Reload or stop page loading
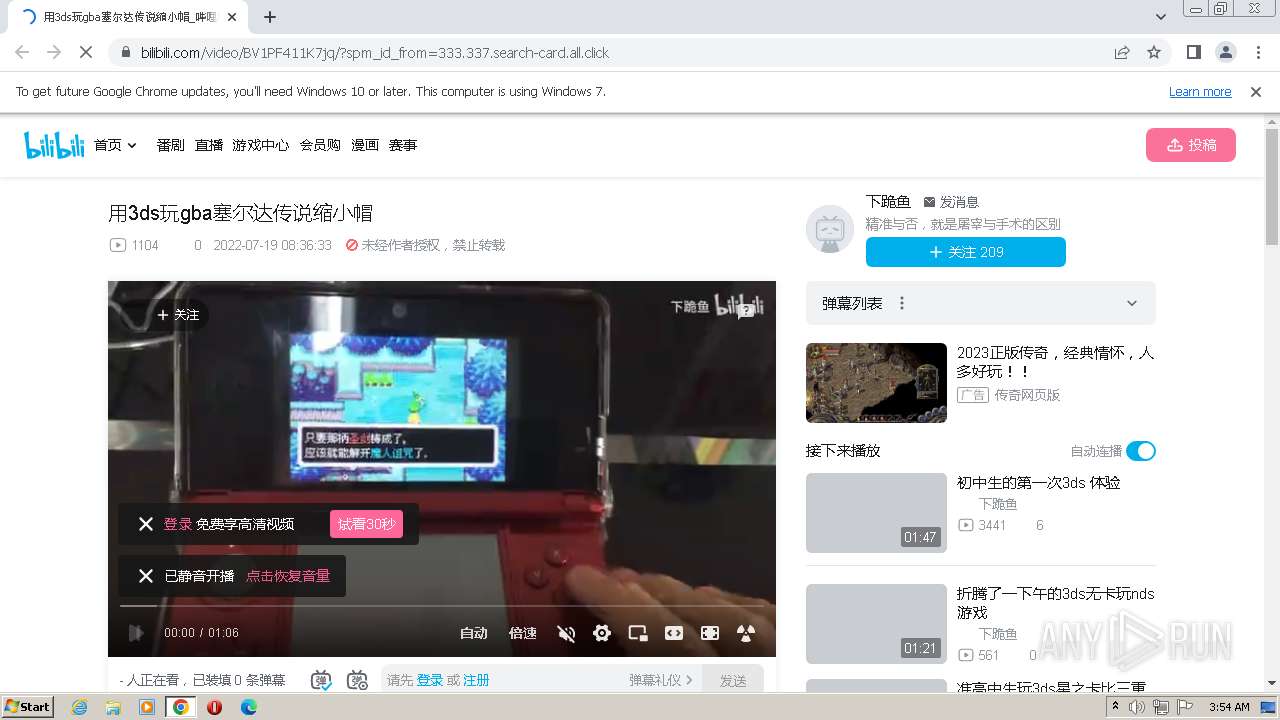The image size is (1280, 720). (86, 52)
